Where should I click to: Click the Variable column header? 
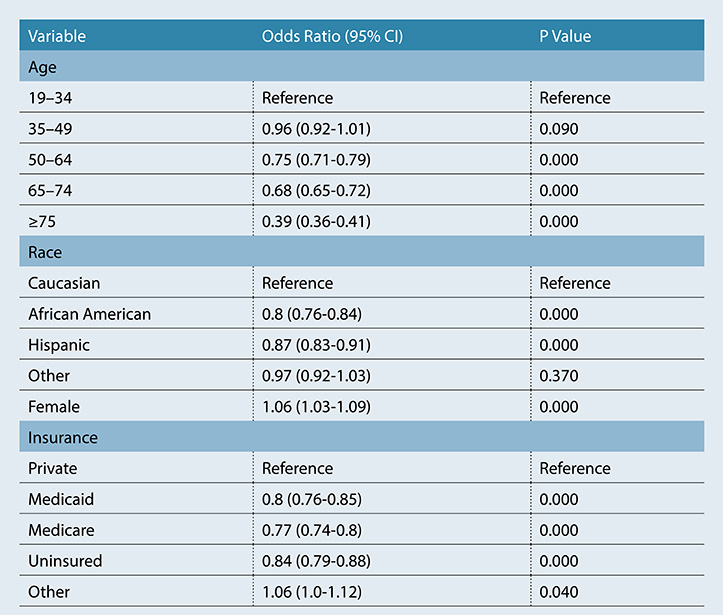pyautogui.click(x=57, y=37)
